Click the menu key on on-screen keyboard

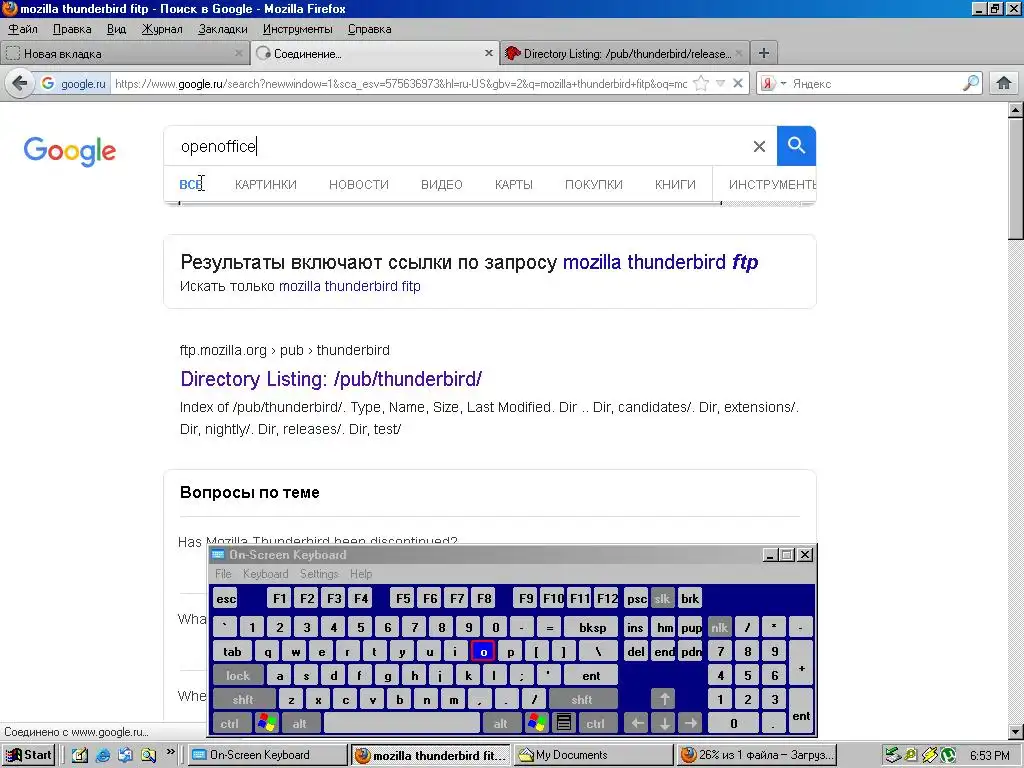564,722
